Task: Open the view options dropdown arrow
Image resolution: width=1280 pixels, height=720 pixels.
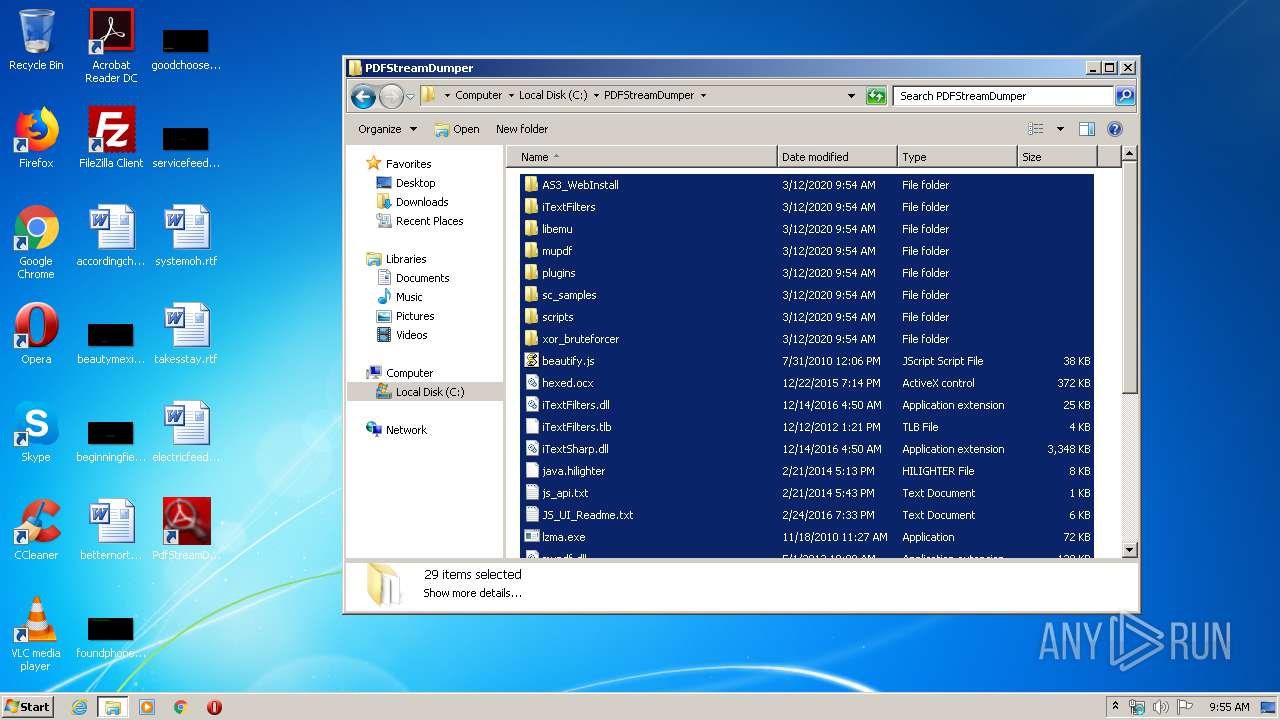Action: pos(1060,129)
